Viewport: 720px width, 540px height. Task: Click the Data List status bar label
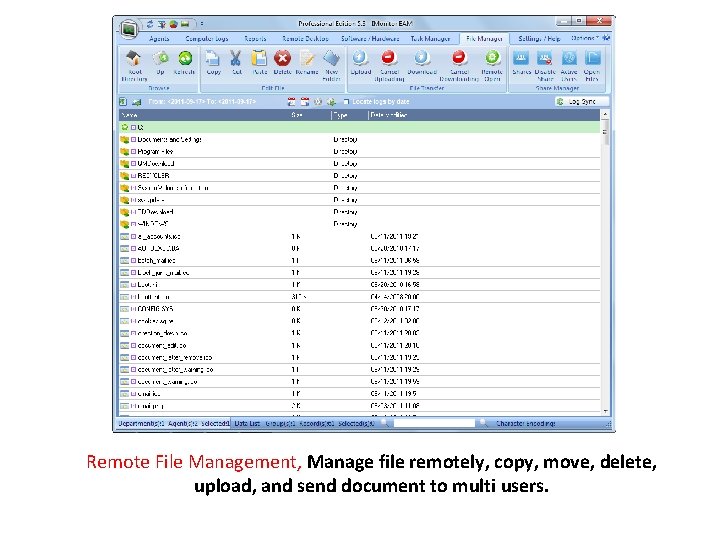pos(247,423)
